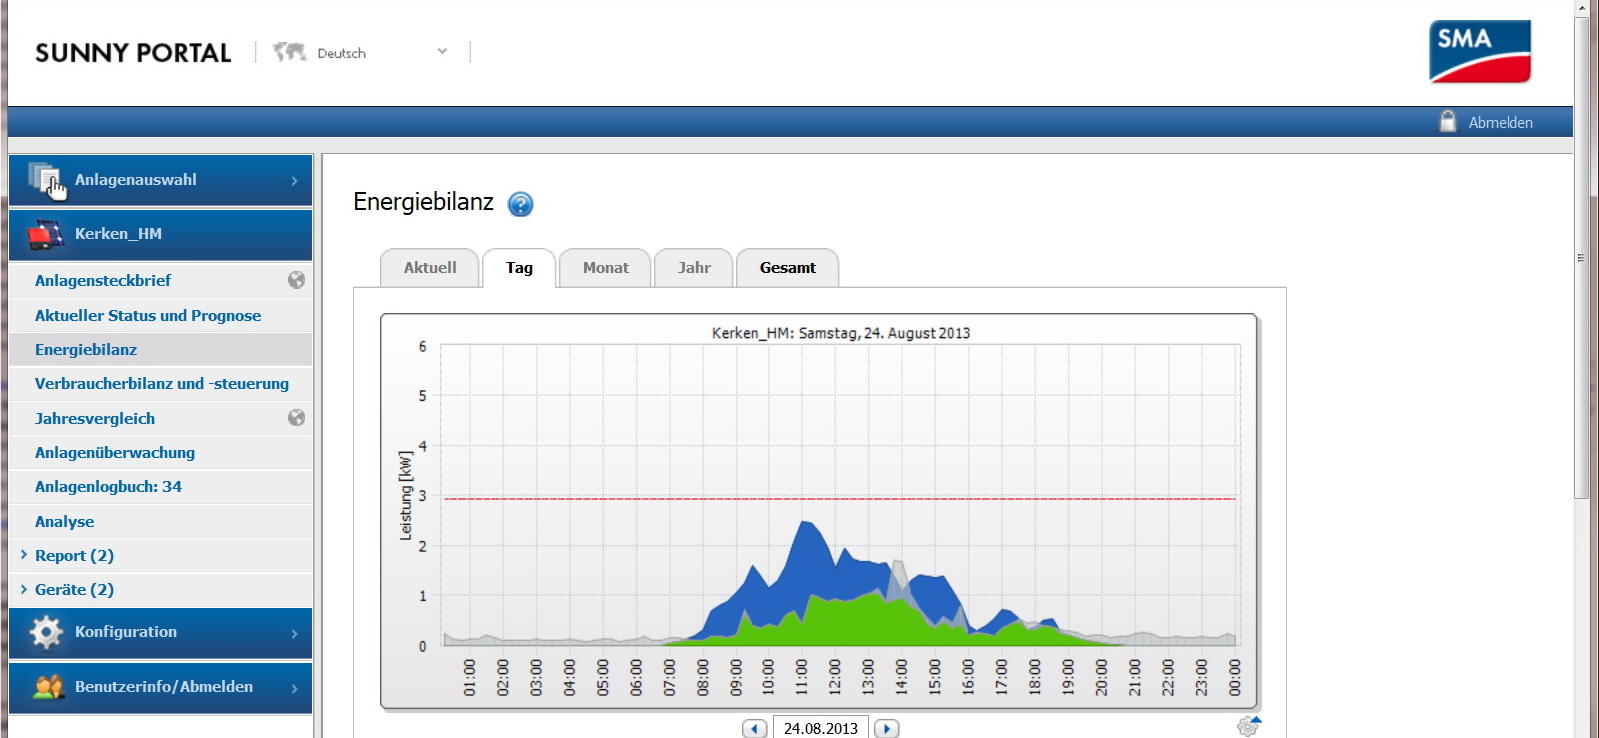This screenshot has height=738, width=1599.
Task: Click the Abmelden logout link
Action: point(1500,122)
